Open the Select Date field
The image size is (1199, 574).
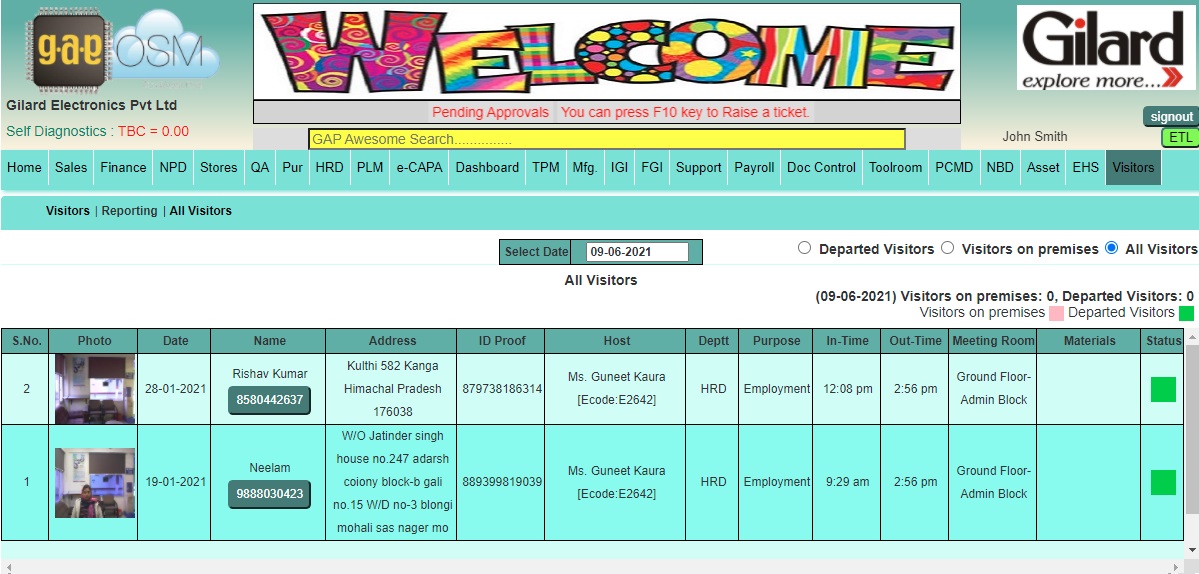[637, 252]
